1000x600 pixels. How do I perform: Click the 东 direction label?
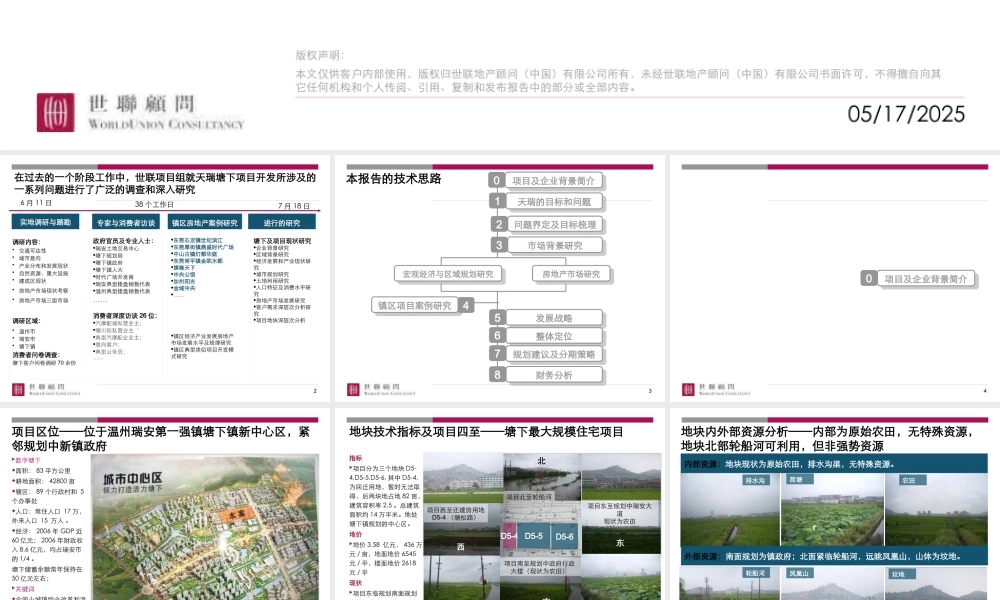(620, 543)
